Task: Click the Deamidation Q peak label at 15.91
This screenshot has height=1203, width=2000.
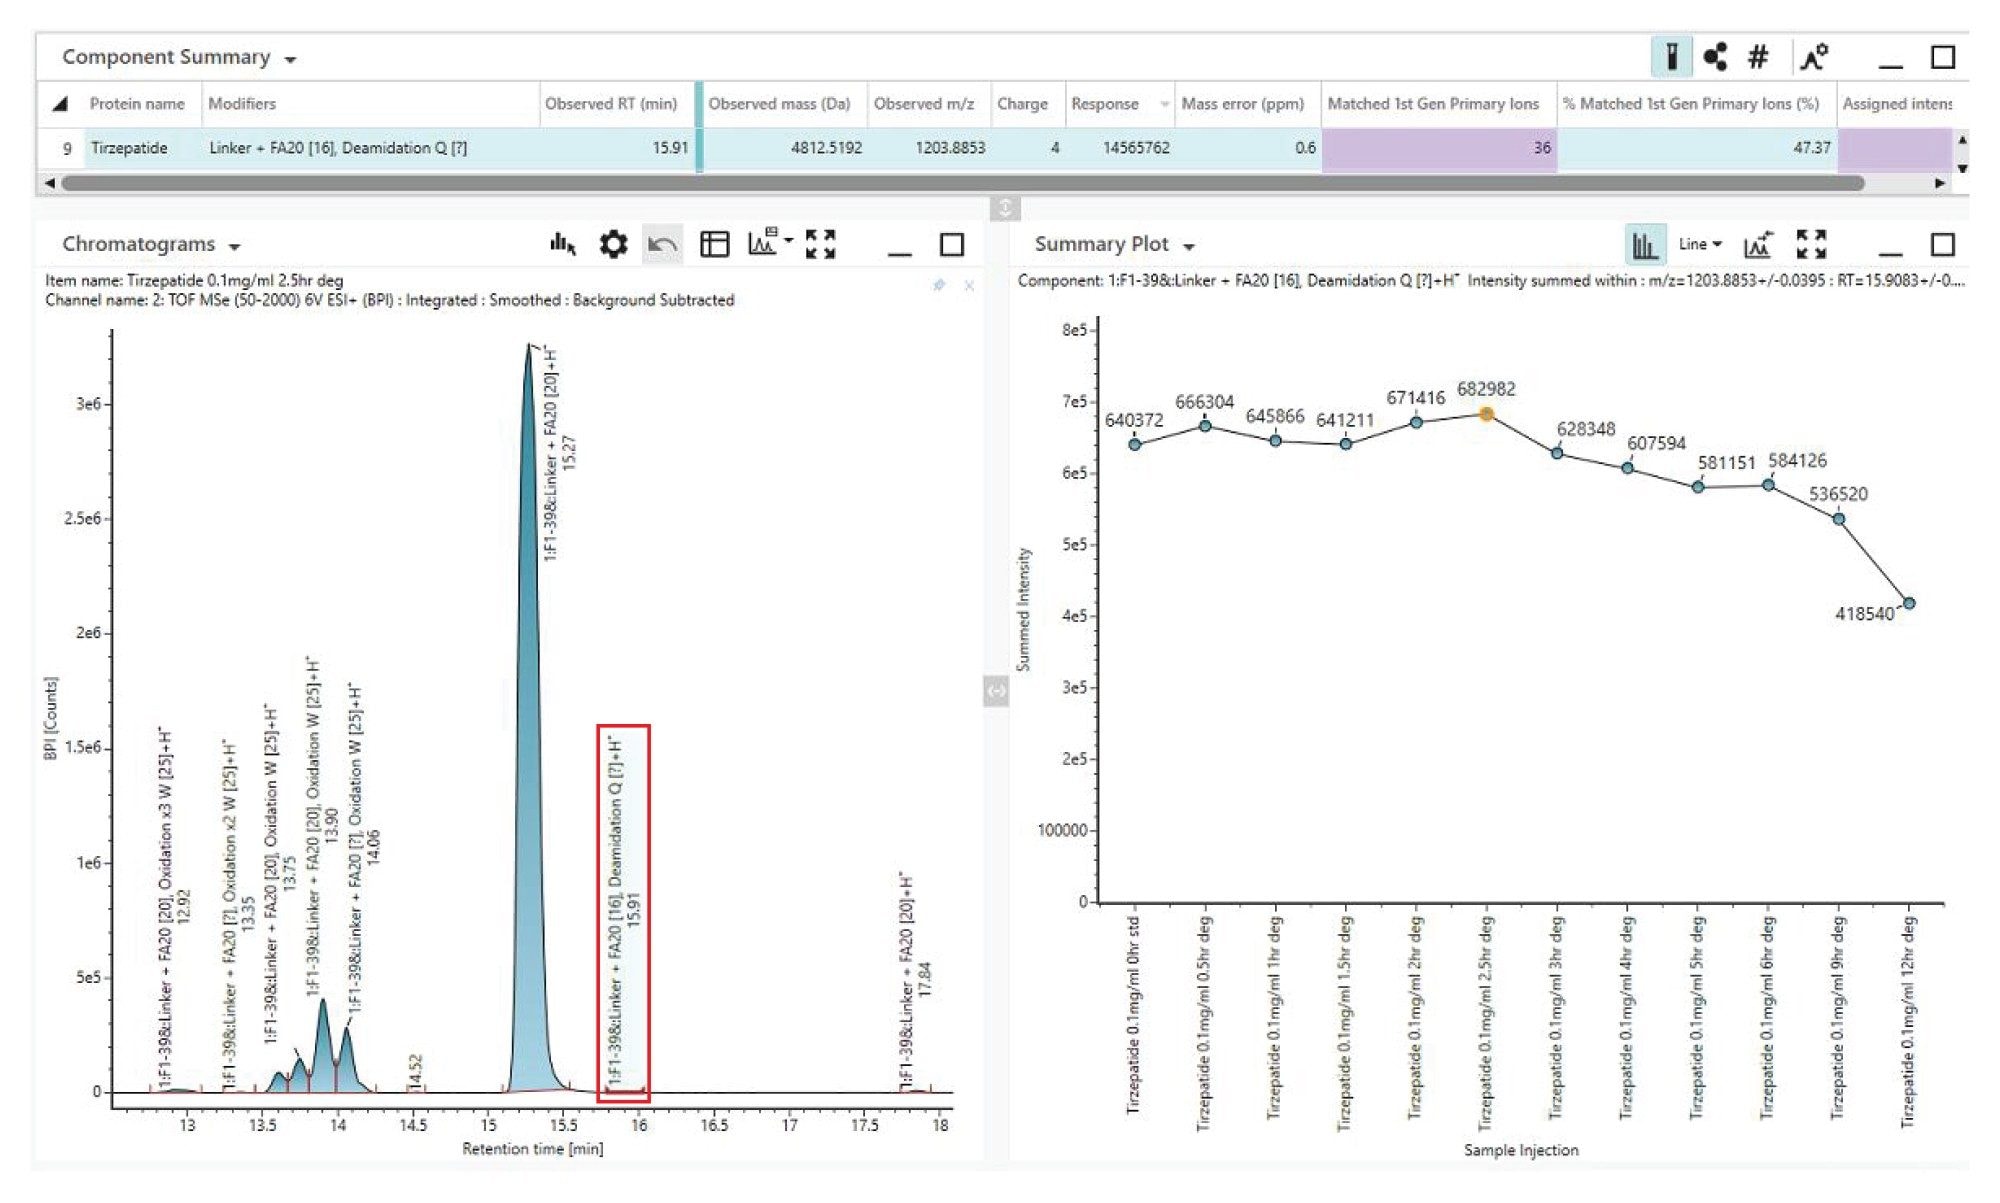Action: (x=624, y=912)
